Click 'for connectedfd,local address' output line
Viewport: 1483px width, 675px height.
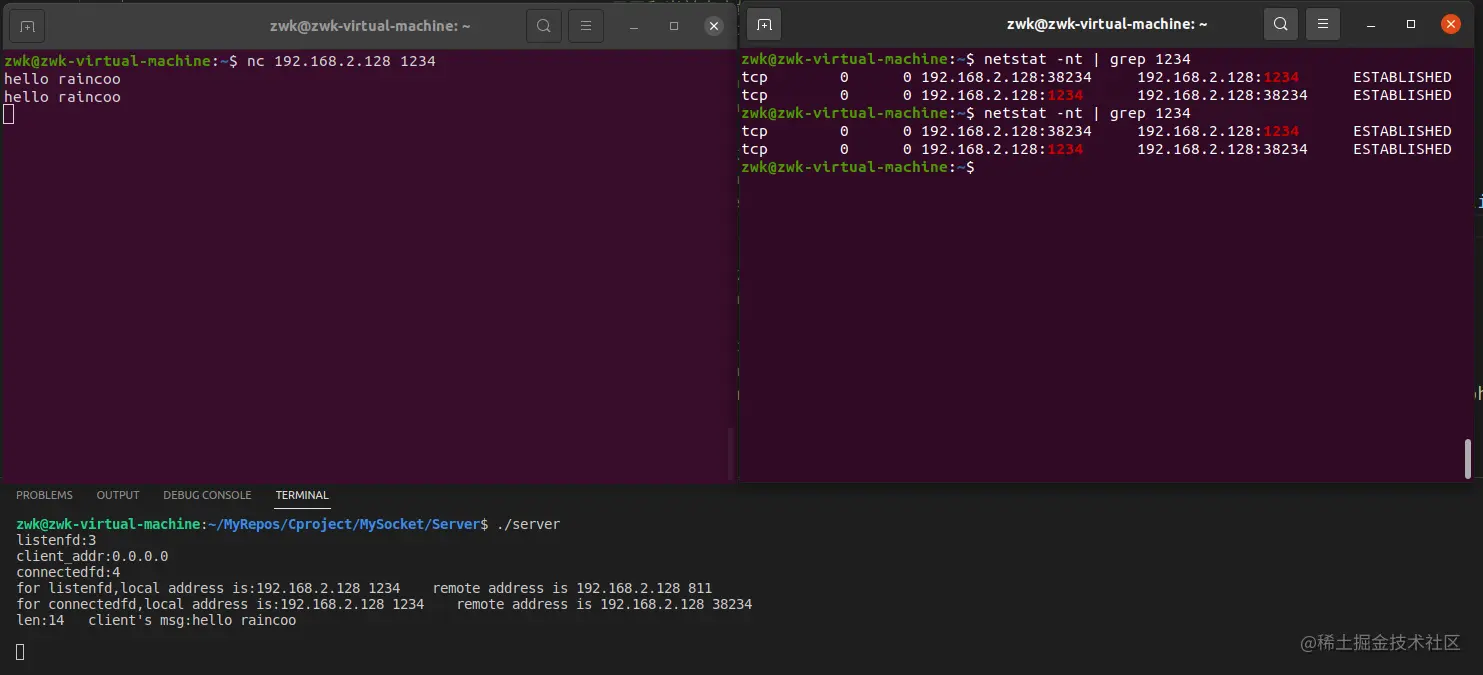click(384, 604)
